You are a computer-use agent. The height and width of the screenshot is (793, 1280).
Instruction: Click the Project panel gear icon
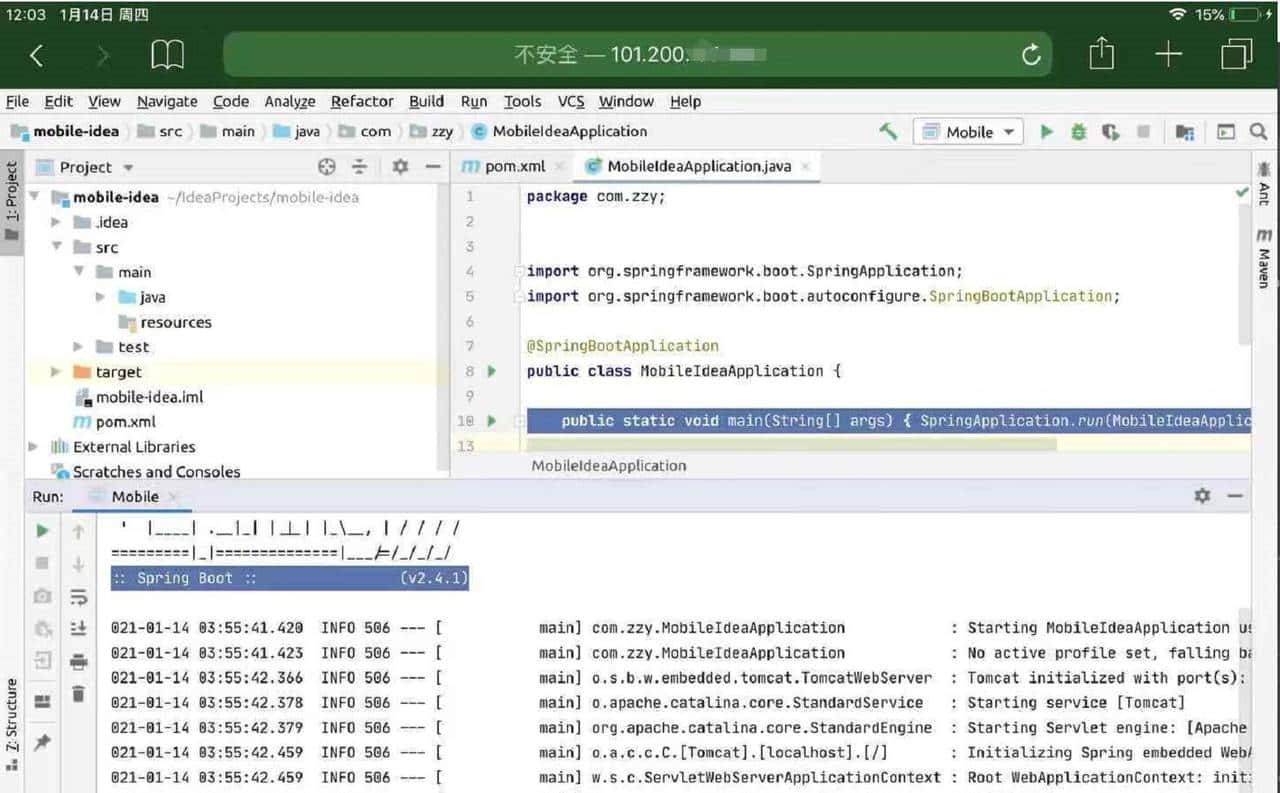click(400, 167)
